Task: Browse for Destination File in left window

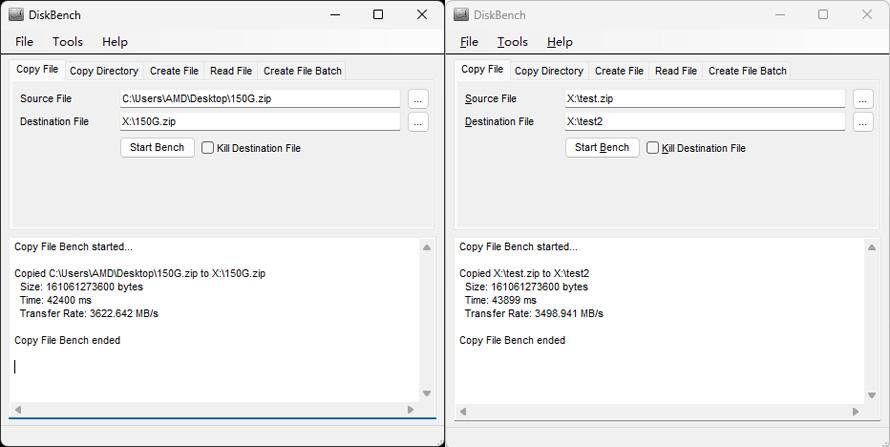Action: [x=418, y=122]
